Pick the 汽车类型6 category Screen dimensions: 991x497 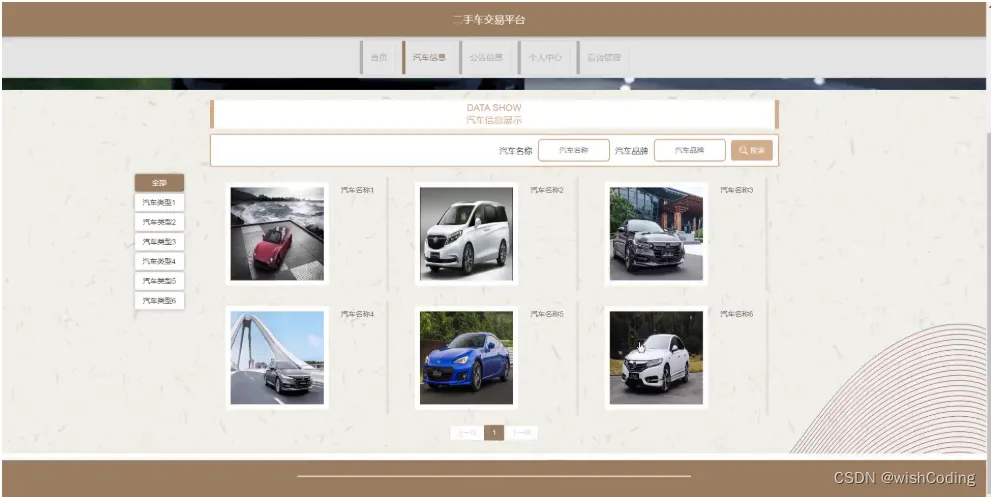pos(159,300)
